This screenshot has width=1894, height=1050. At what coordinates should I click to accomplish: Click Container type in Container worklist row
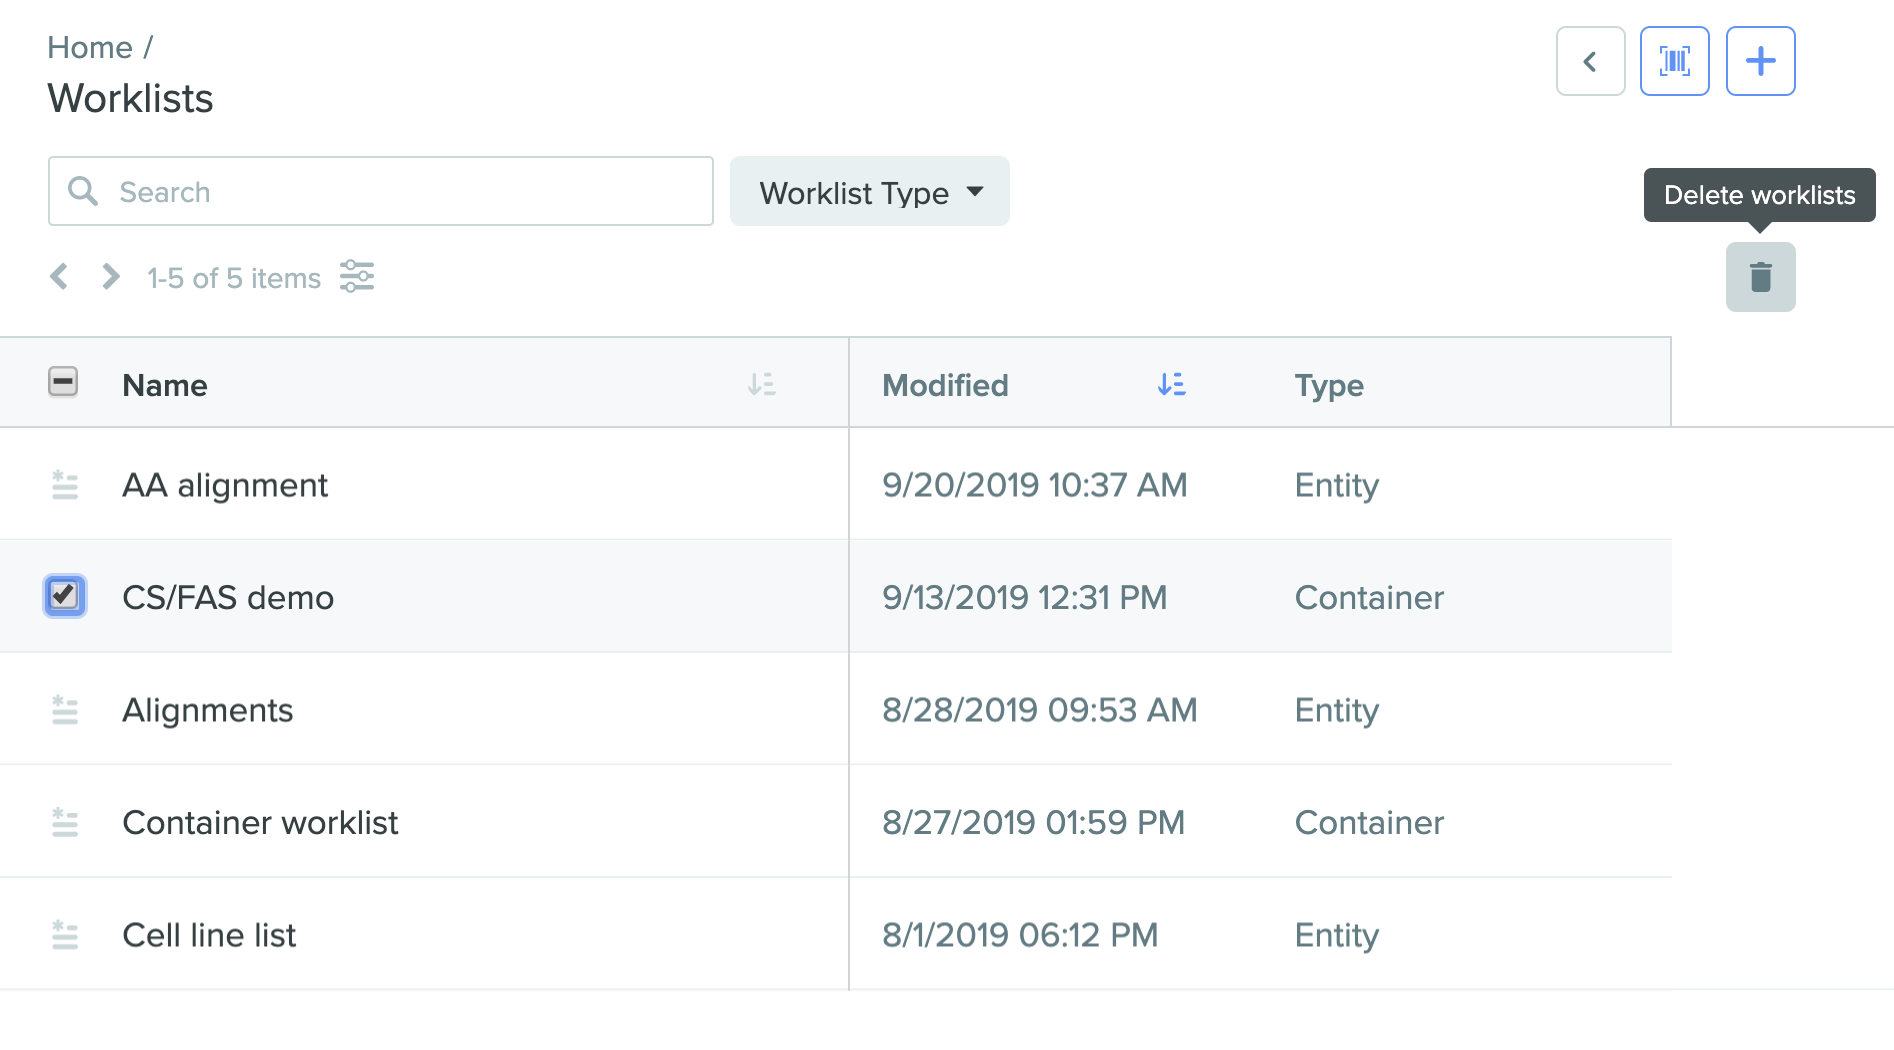click(x=1369, y=822)
